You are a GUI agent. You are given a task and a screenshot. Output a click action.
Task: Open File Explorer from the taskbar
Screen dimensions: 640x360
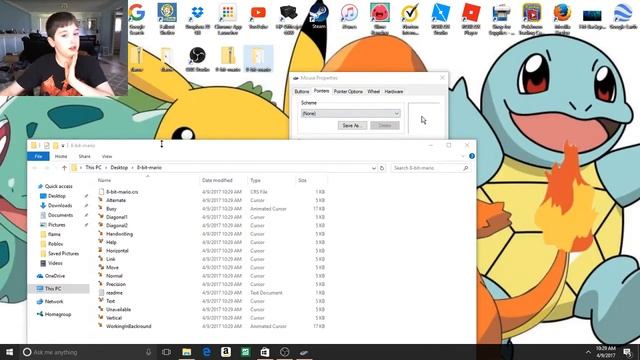[187, 352]
